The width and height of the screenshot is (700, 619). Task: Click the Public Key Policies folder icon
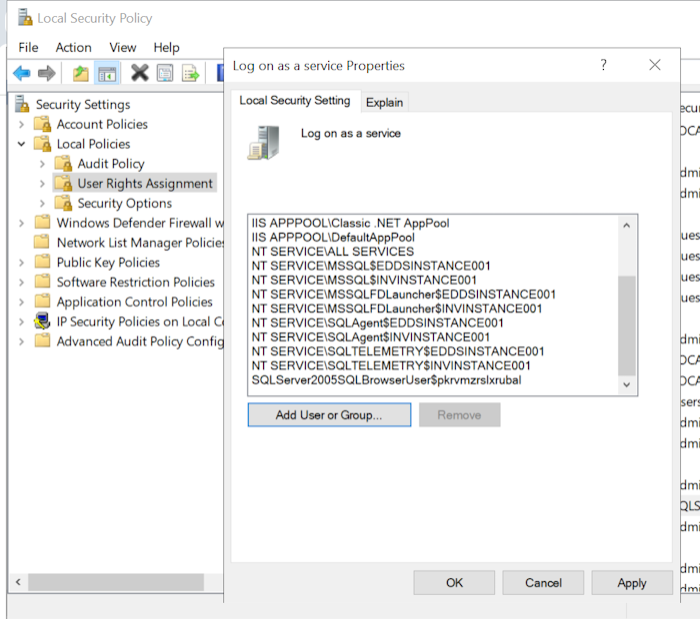[42, 262]
